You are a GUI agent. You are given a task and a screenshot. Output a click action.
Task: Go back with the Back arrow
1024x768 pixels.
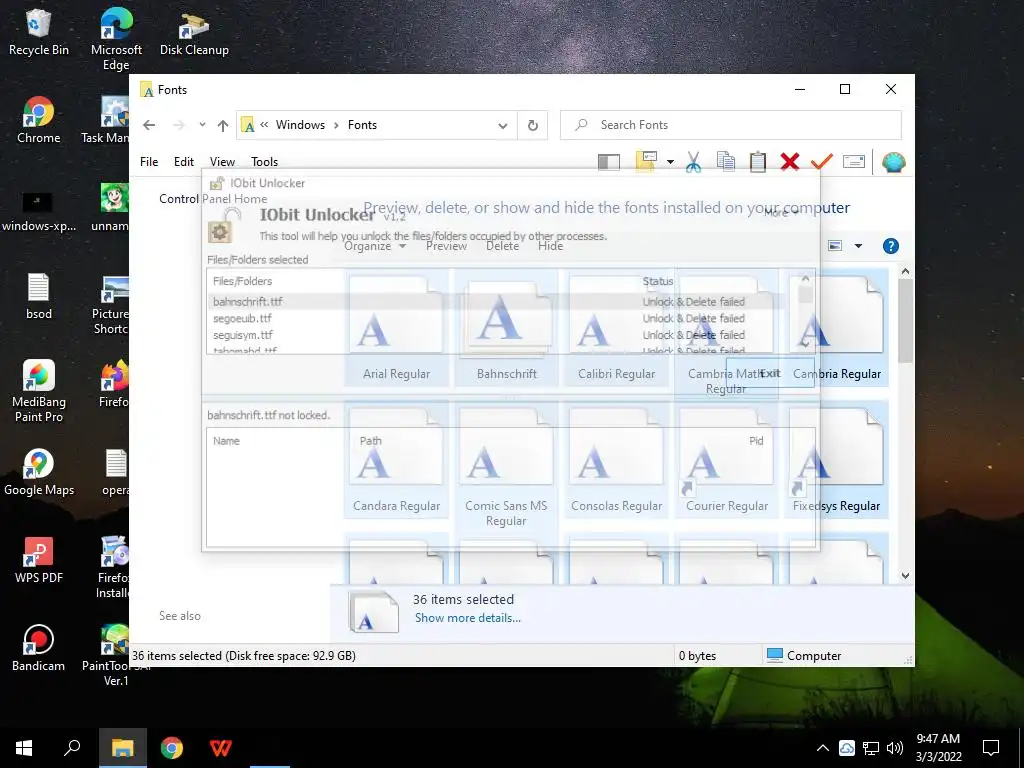(x=149, y=125)
